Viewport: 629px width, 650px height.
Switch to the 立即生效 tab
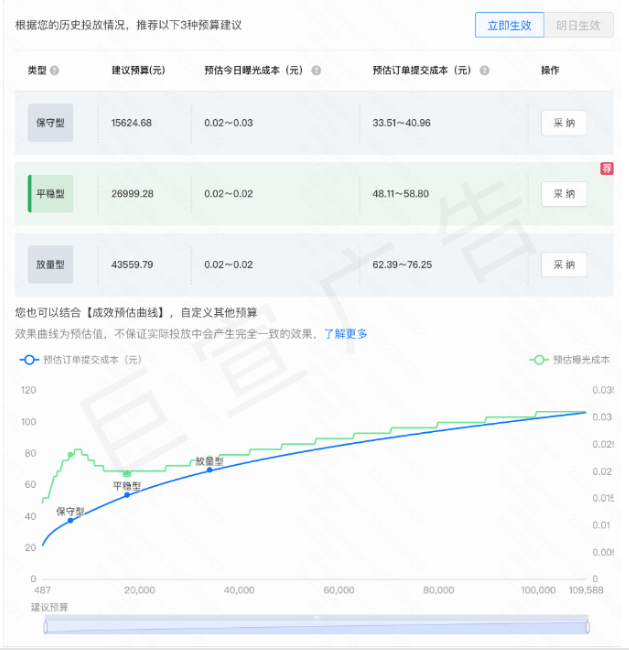509,25
